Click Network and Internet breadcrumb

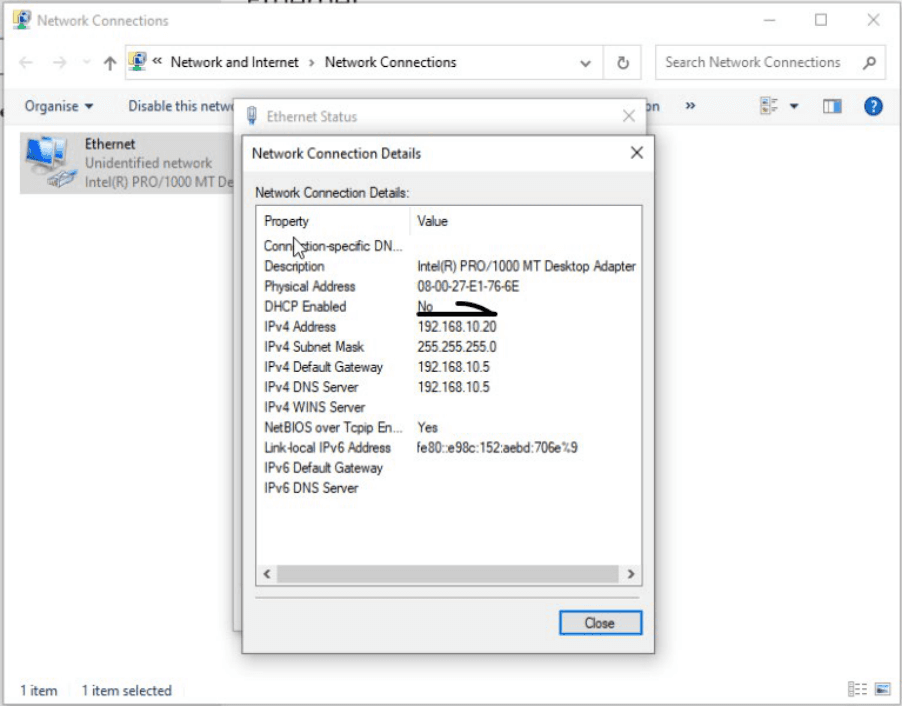tap(234, 62)
